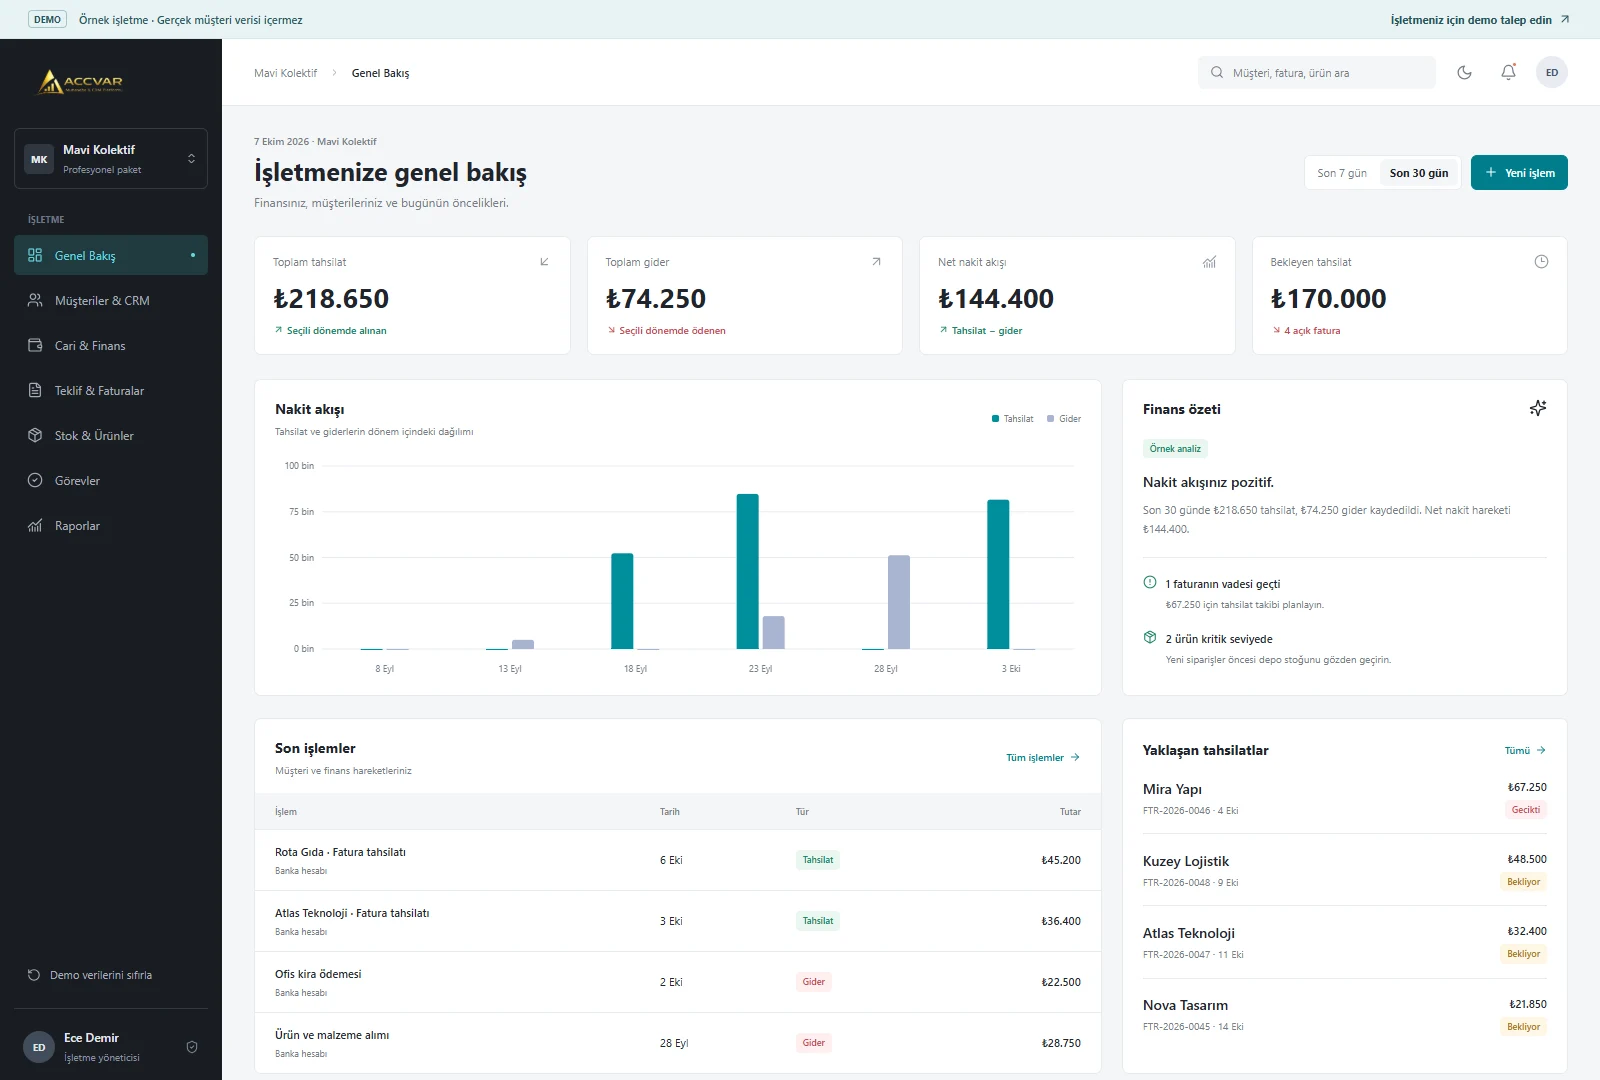Open the notifications bell
This screenshot has height=1080, width=1600.
click(1508, 72)
